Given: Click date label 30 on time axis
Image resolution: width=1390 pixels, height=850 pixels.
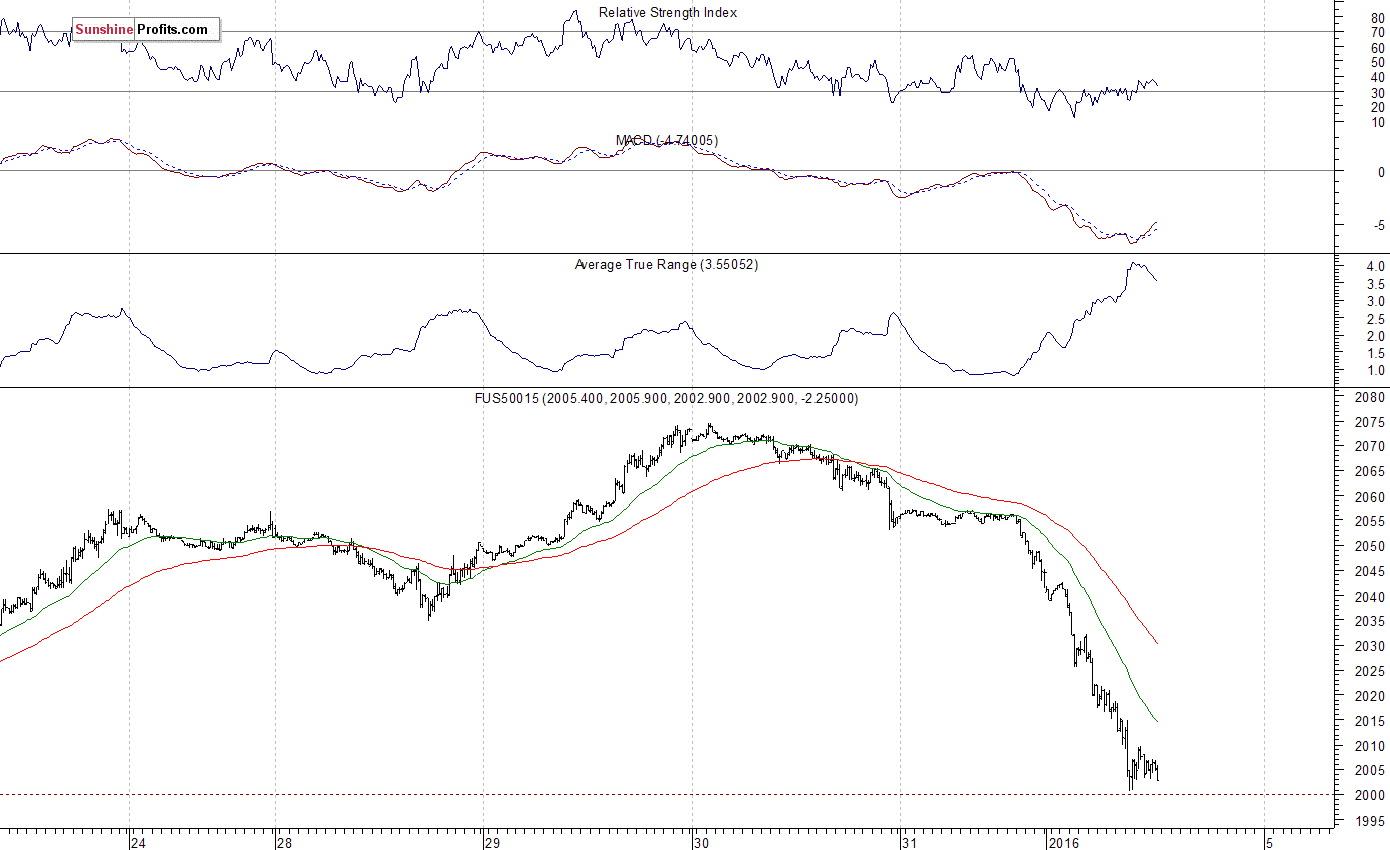Looking at the screenshot, I should coord(702,843).
